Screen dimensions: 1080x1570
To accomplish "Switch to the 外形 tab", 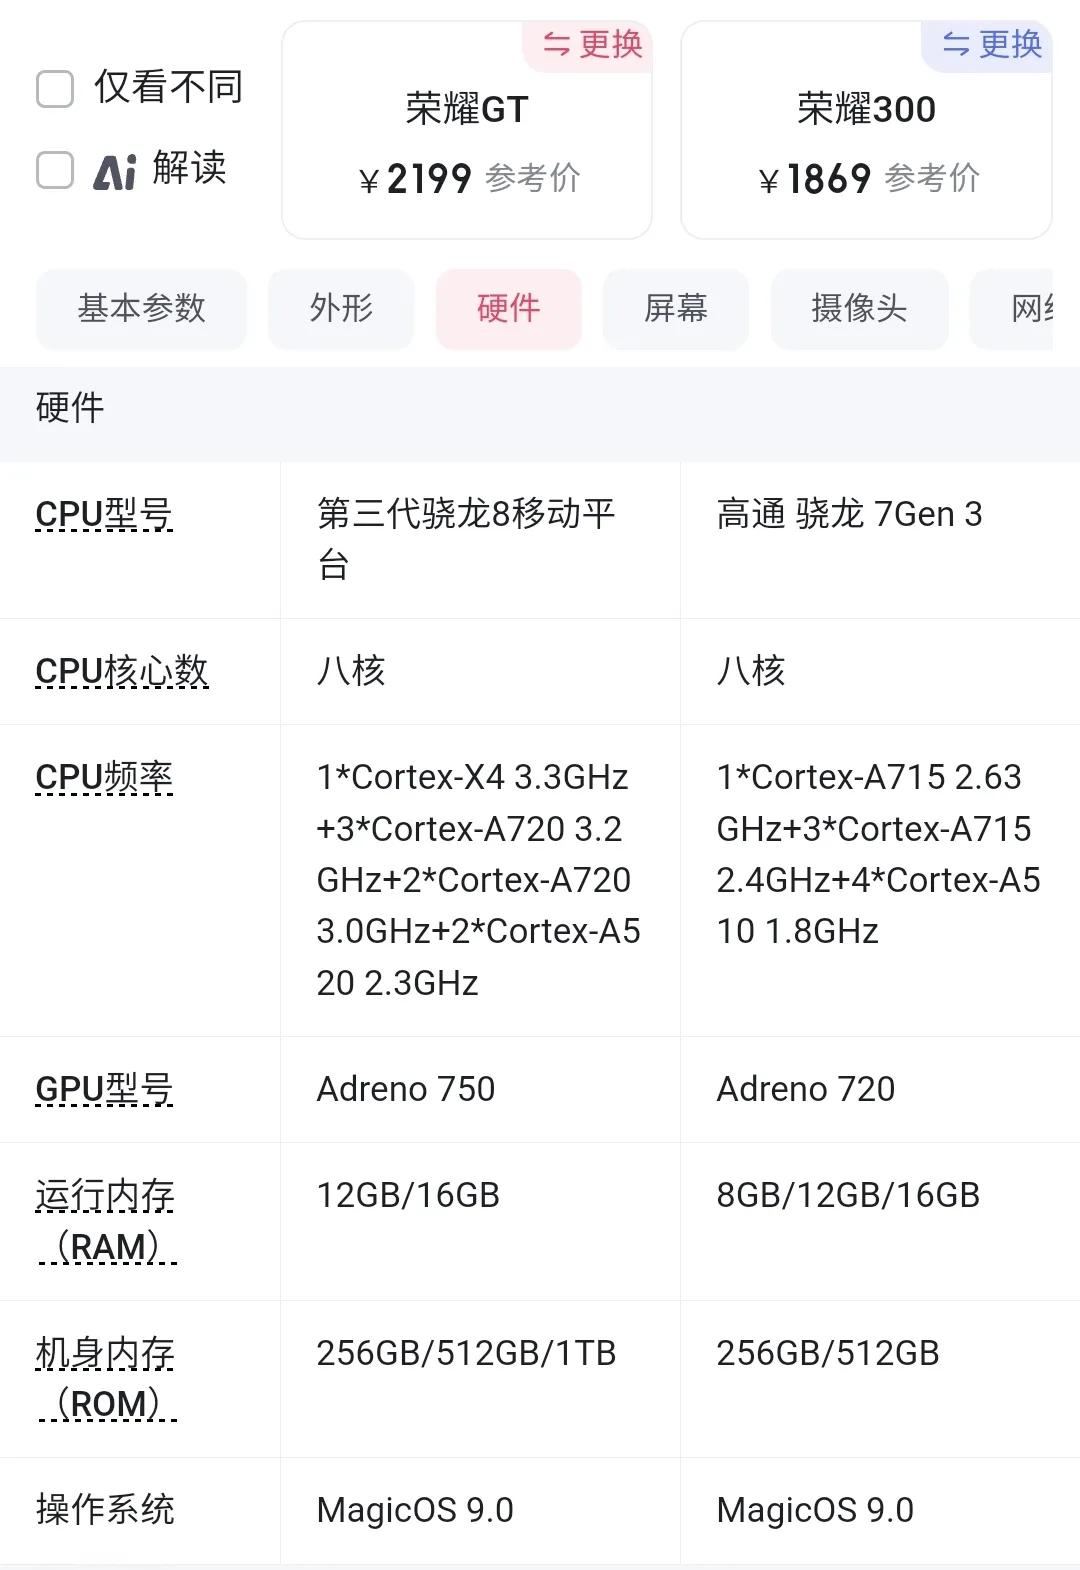I will [341, 309].
